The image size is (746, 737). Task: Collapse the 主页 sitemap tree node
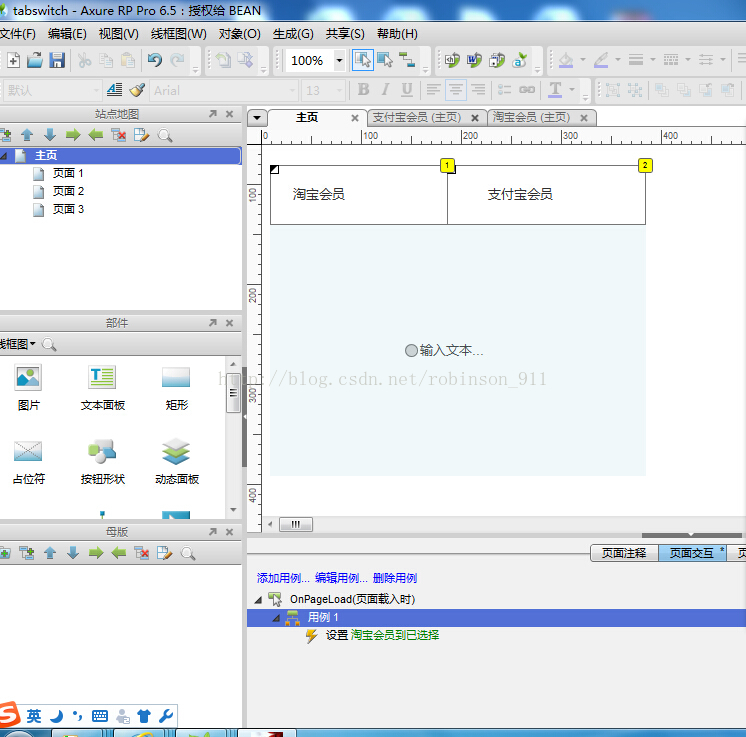[x=4, y=156]
